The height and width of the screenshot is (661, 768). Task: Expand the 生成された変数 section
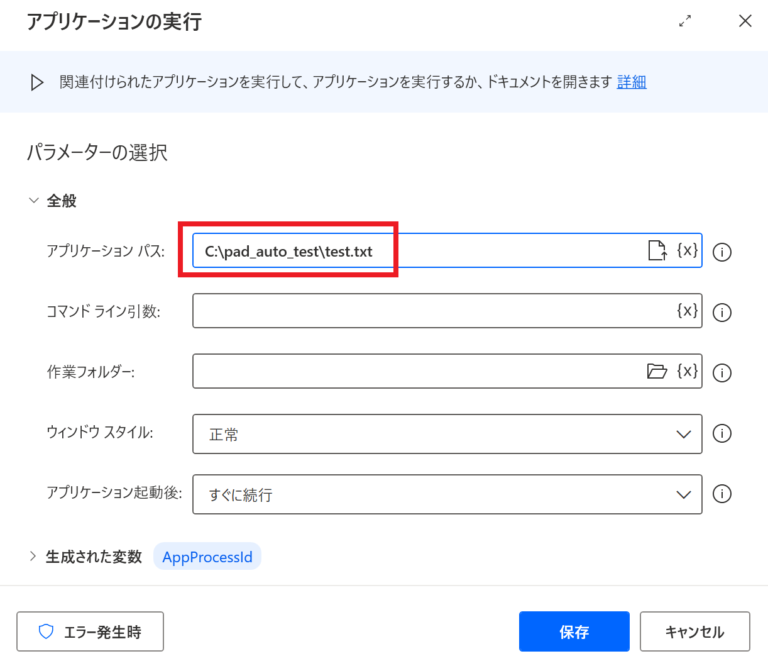click(33, 556)
